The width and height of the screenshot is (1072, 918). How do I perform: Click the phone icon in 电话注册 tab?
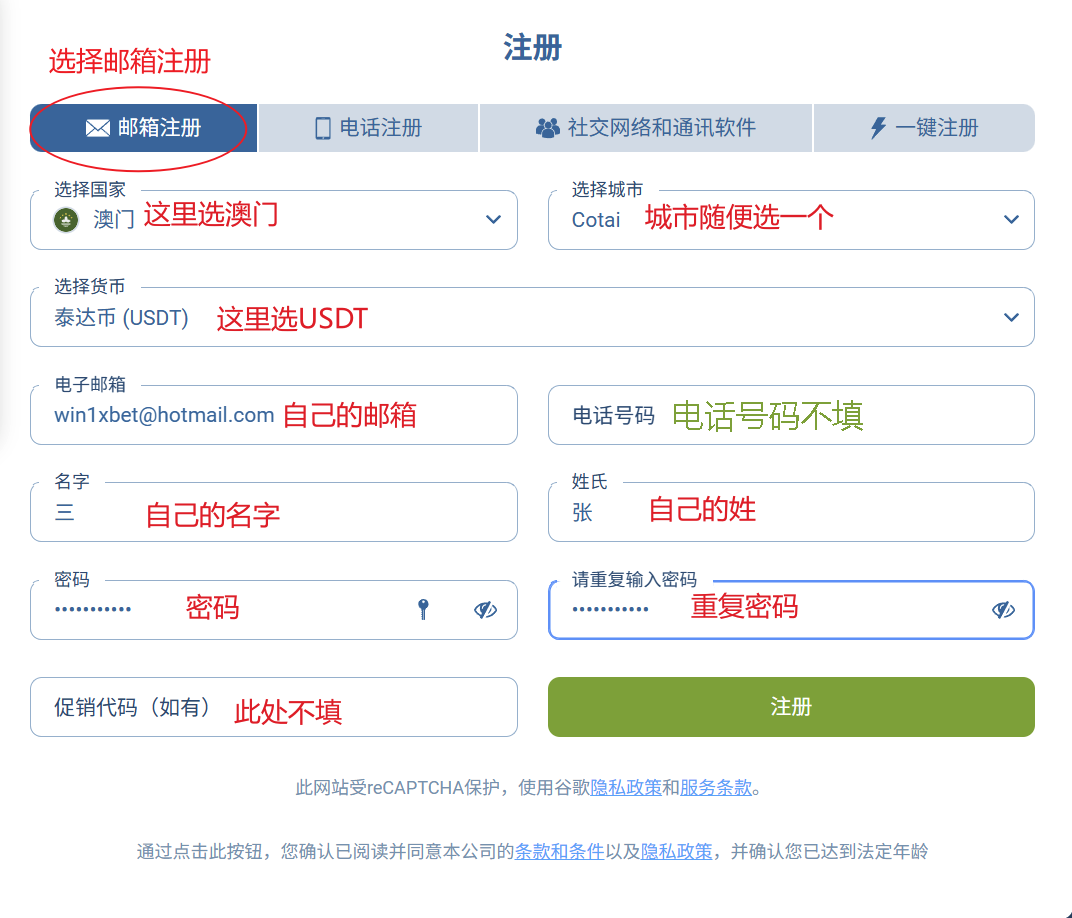(323, 128)
